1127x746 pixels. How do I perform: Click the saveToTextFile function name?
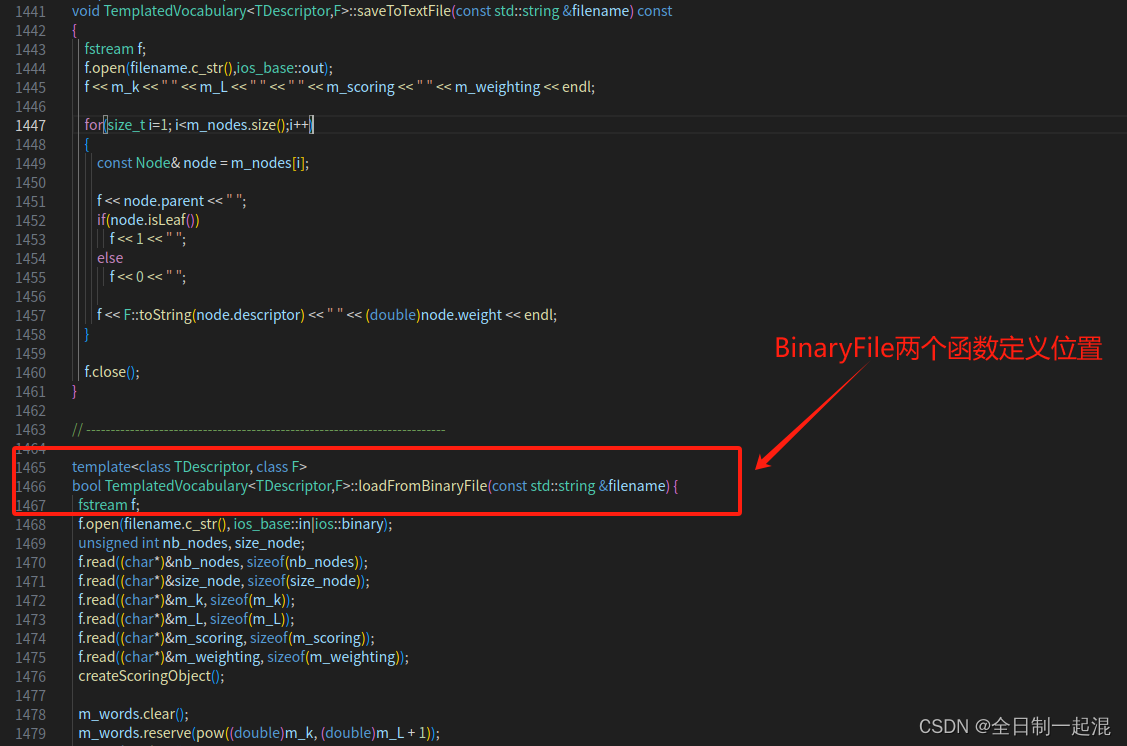[404, 11]
